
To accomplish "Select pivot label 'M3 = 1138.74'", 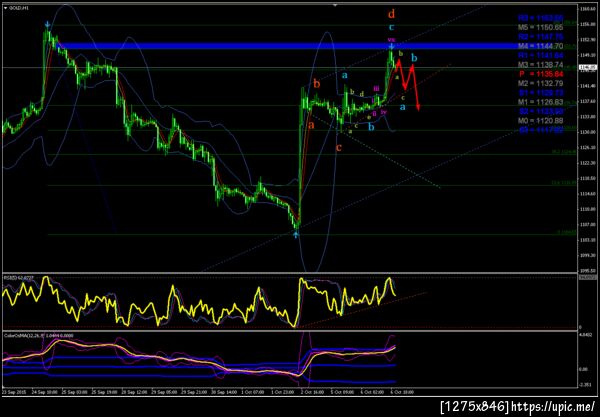I will coord(540,65).
